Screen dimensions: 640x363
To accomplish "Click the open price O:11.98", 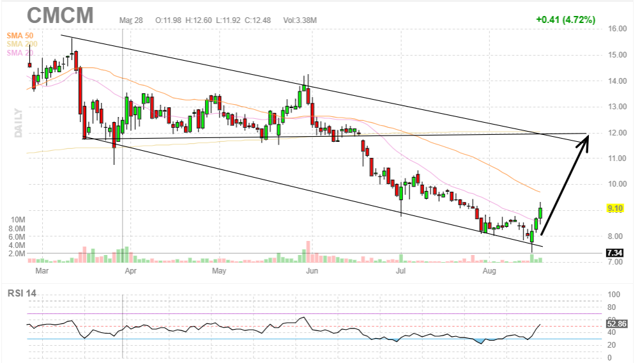I will pyautogui.click(x=168, y=20).
